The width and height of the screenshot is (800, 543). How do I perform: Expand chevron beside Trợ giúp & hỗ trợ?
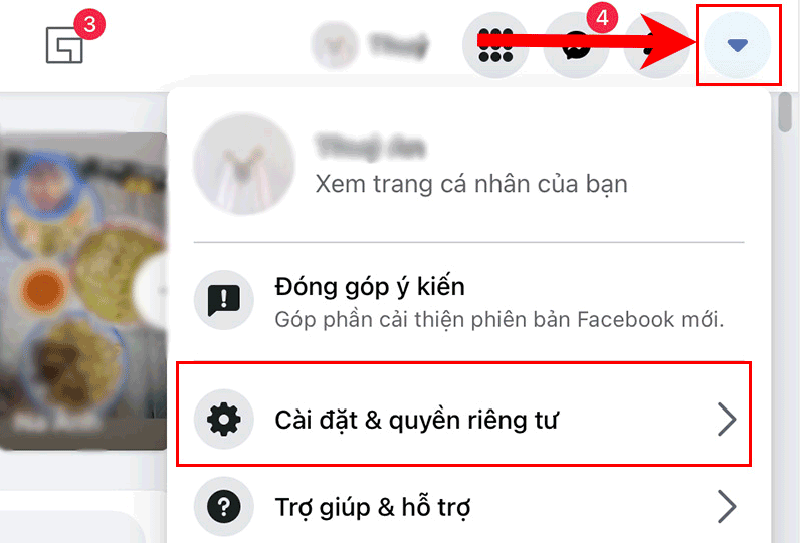point(727,506)
